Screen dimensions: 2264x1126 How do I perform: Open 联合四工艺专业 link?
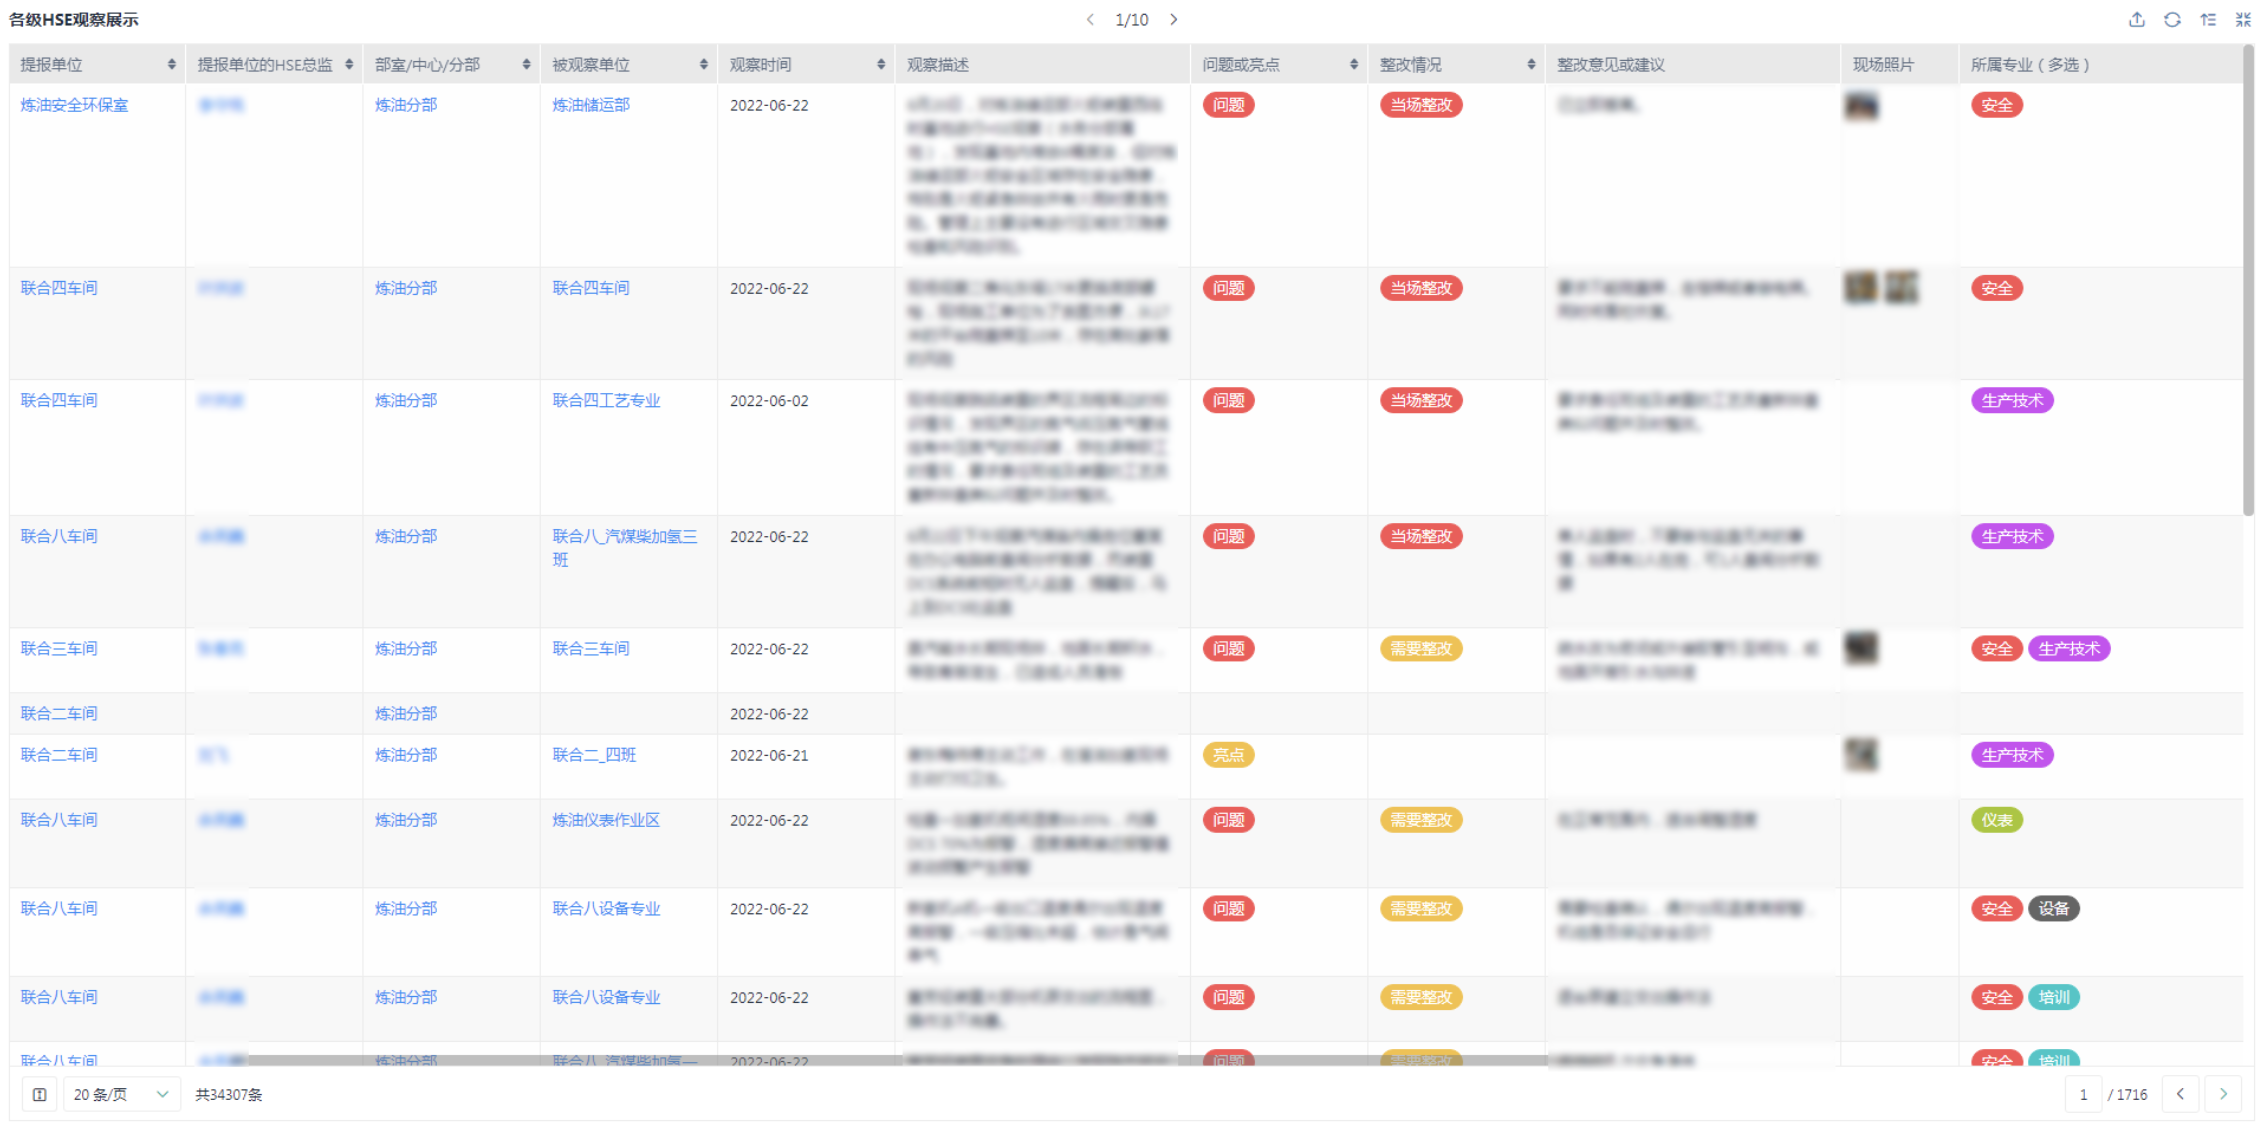(x=606, y=401)
